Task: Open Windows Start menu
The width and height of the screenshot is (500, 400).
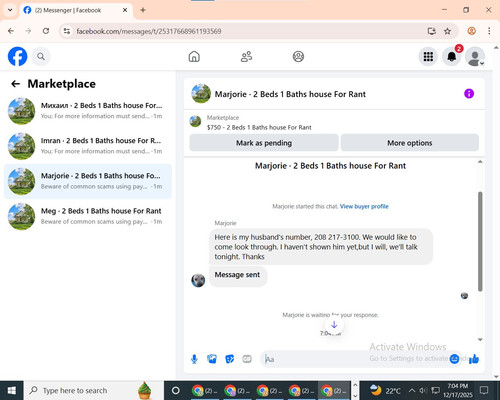Action: 12,390
